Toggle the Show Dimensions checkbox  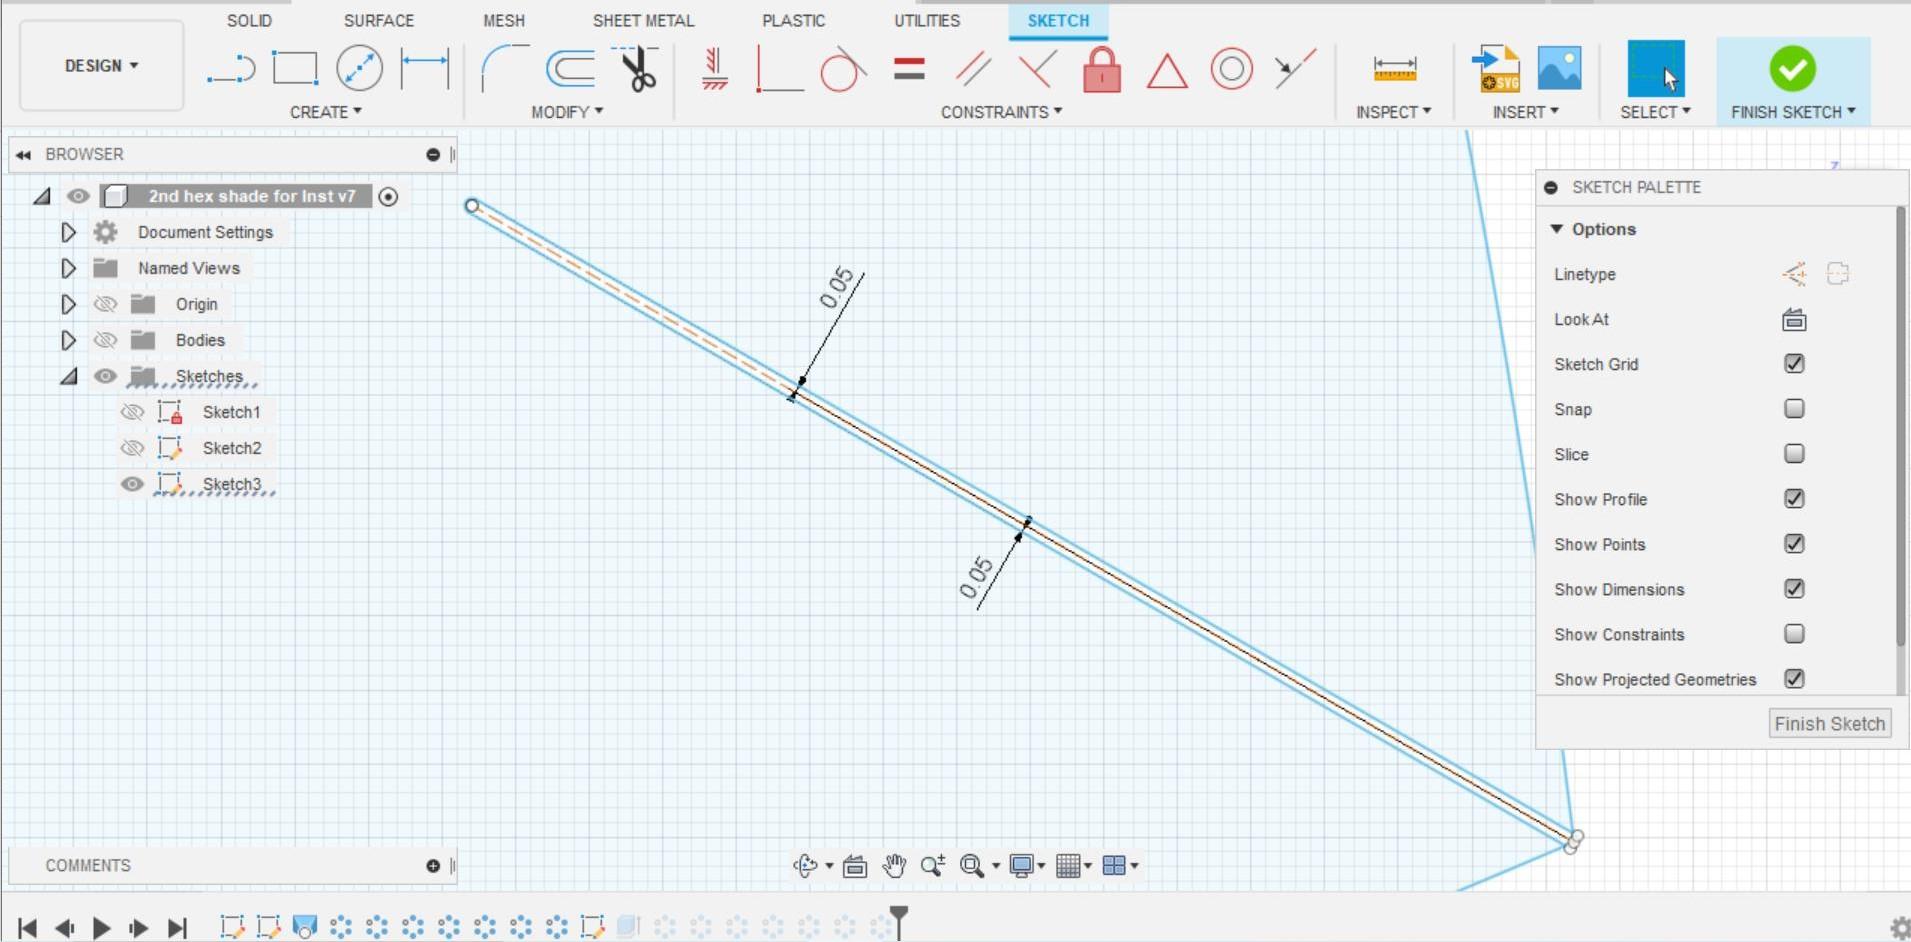click(1794, 589)
